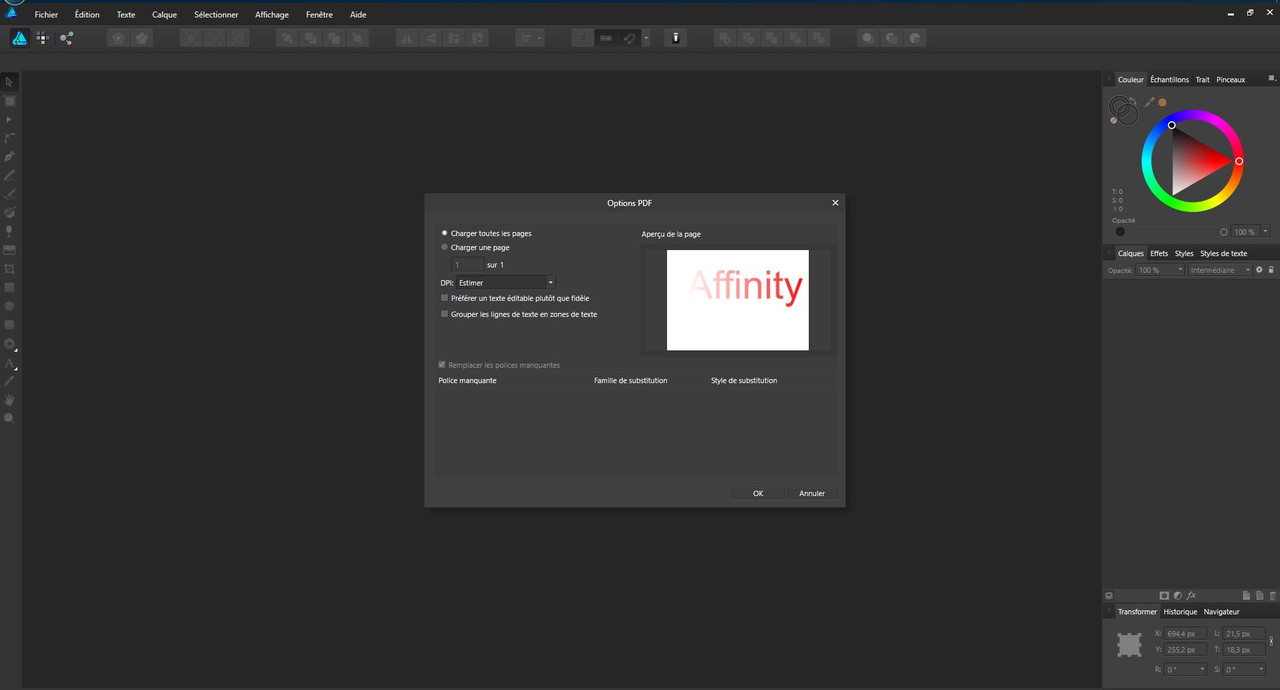Select the Color Picker tool in left toolbar
1280x690 pixels.
(x=10, y=381)
